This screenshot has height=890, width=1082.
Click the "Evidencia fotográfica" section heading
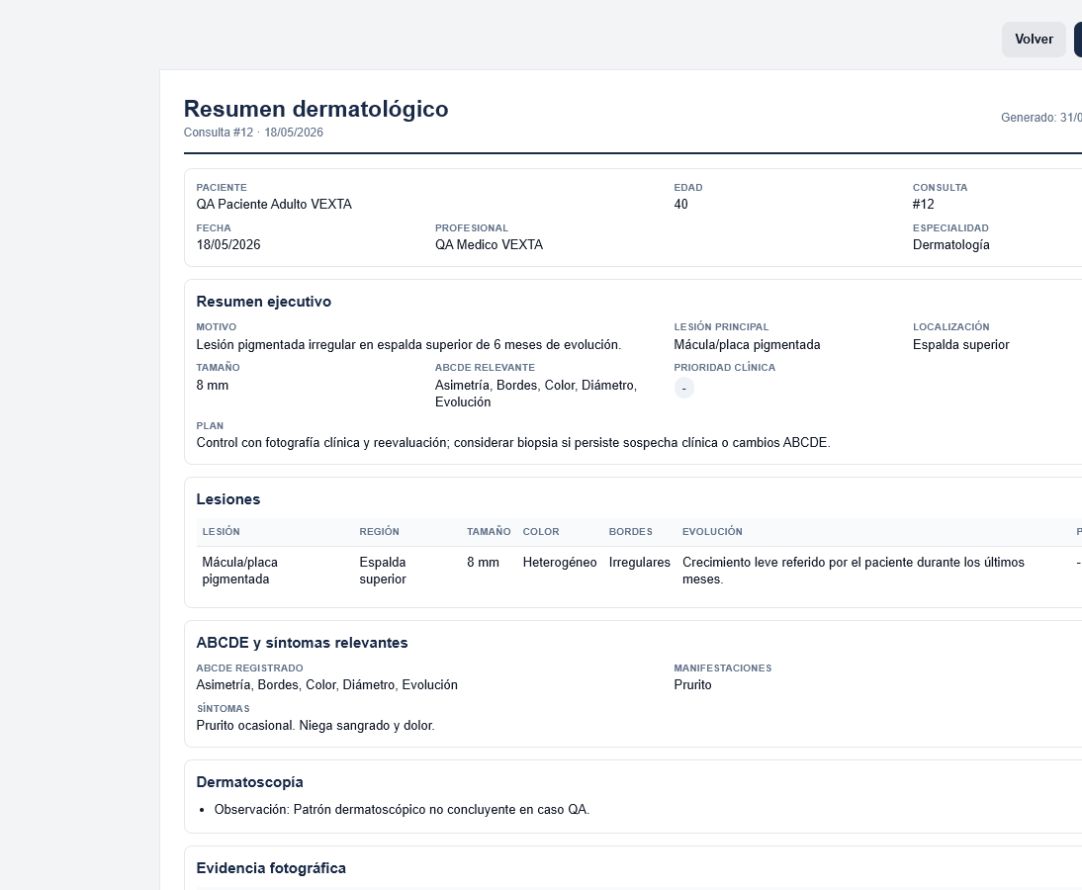(x=270, y=869)
